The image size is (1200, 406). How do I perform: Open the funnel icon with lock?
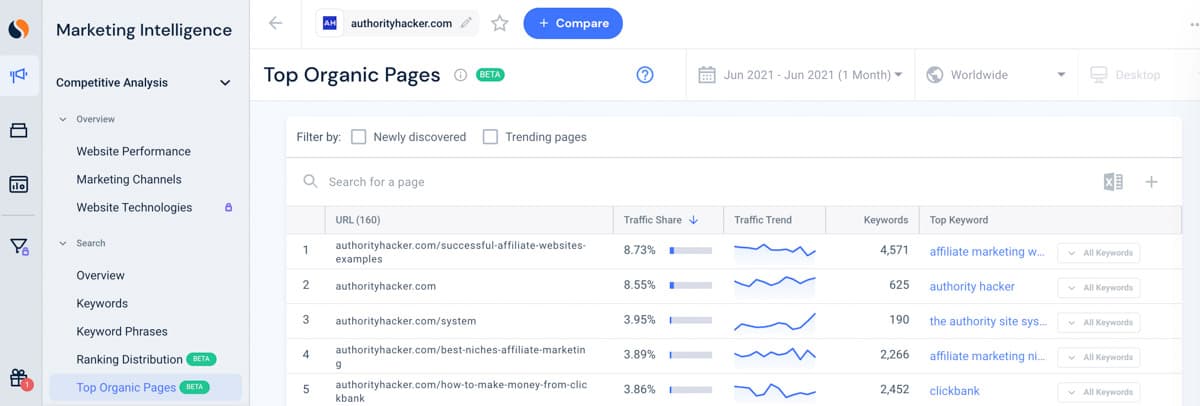tap(19, 246)
